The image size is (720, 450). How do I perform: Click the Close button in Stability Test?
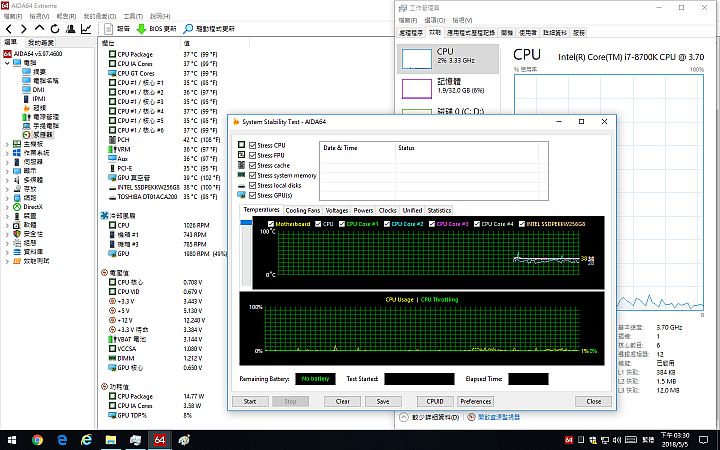click(x=593, y=401)
